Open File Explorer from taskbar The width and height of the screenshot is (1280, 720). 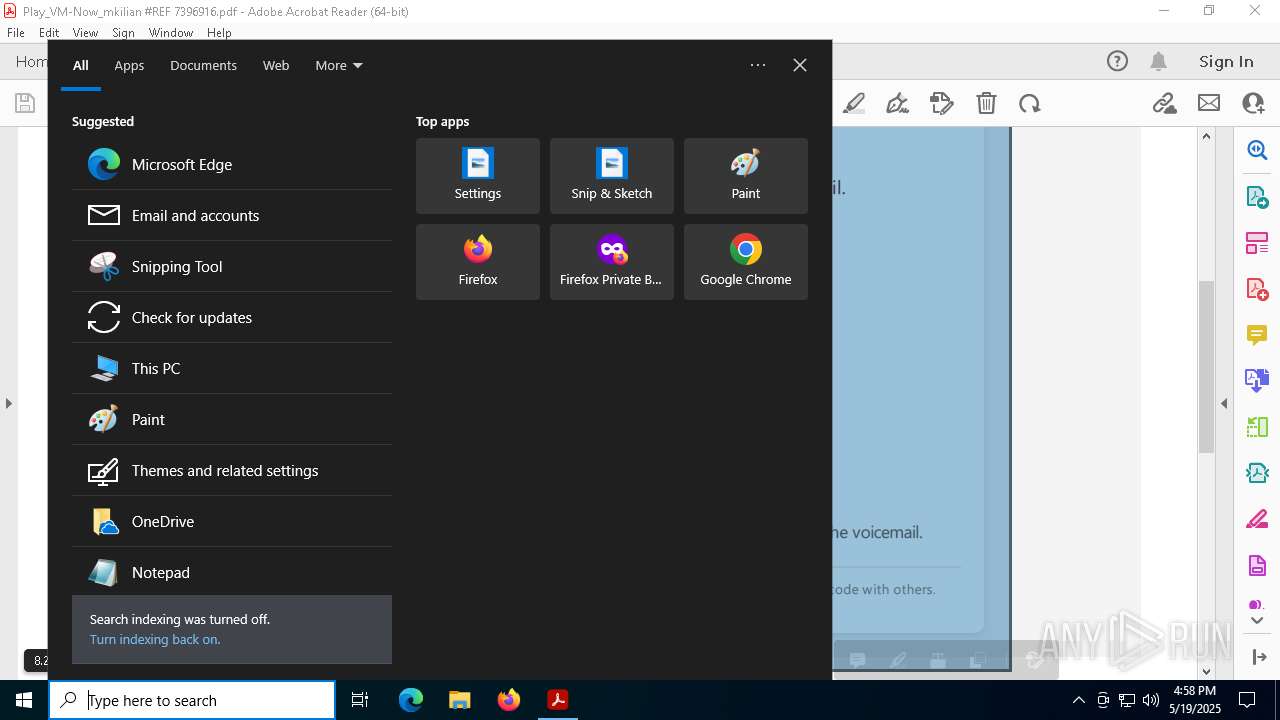coord(460,700)
